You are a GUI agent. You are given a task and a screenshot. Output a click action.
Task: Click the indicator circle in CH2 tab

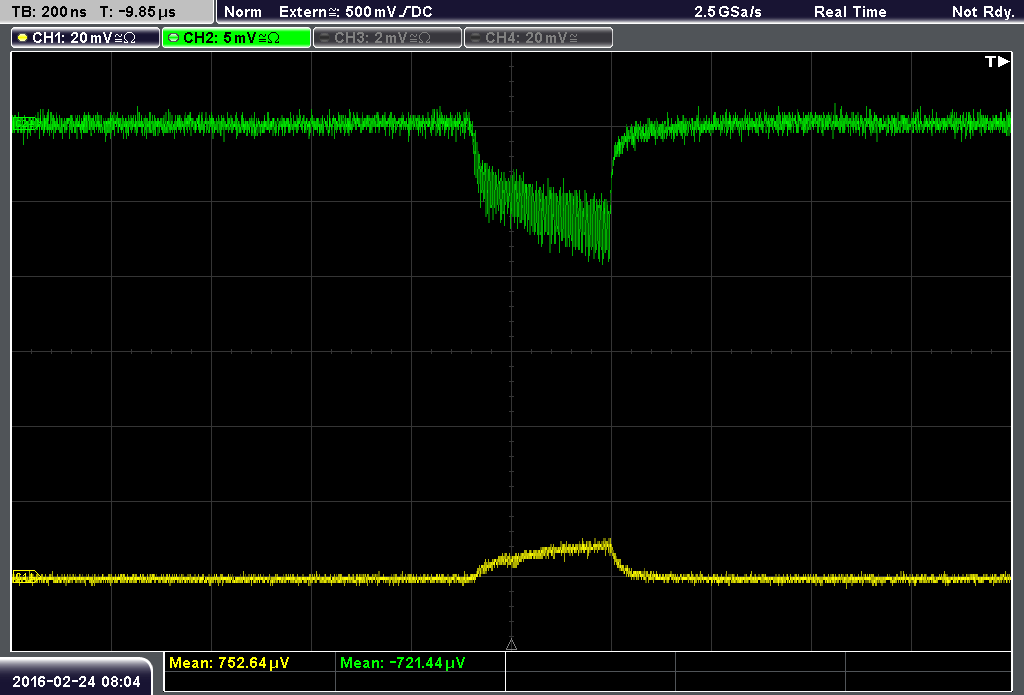174,38
